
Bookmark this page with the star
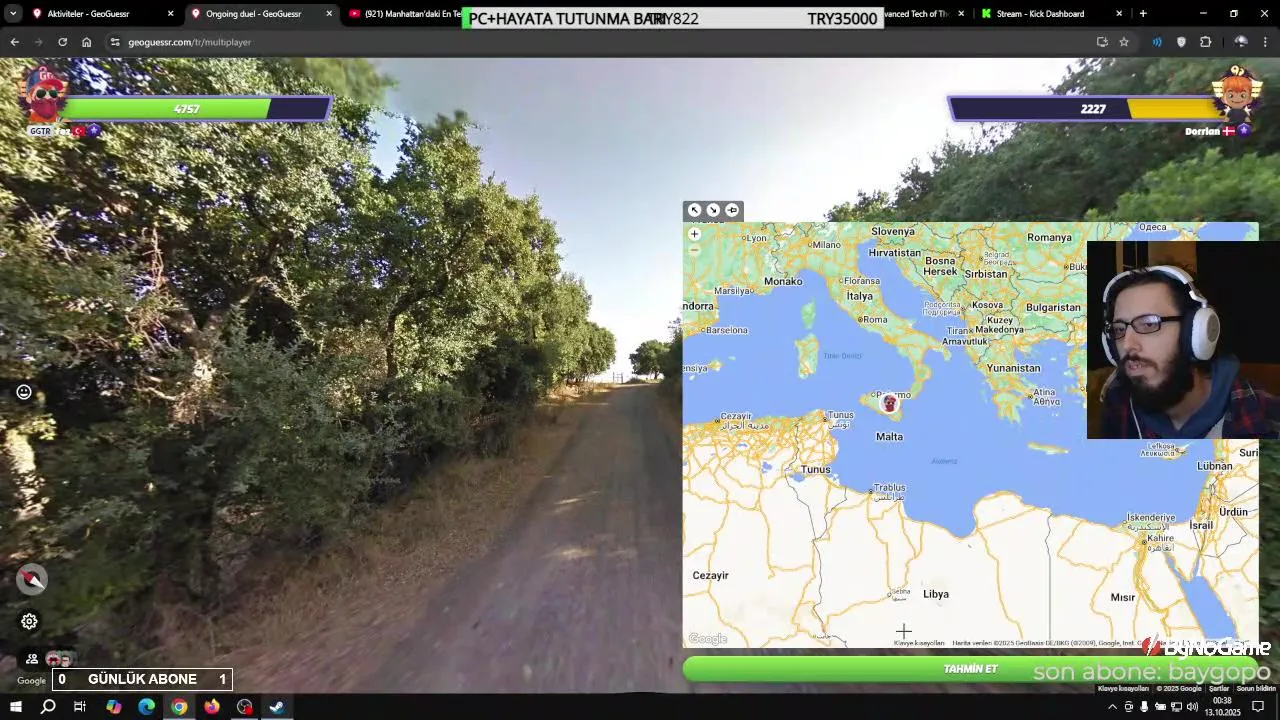point(1124,42)
